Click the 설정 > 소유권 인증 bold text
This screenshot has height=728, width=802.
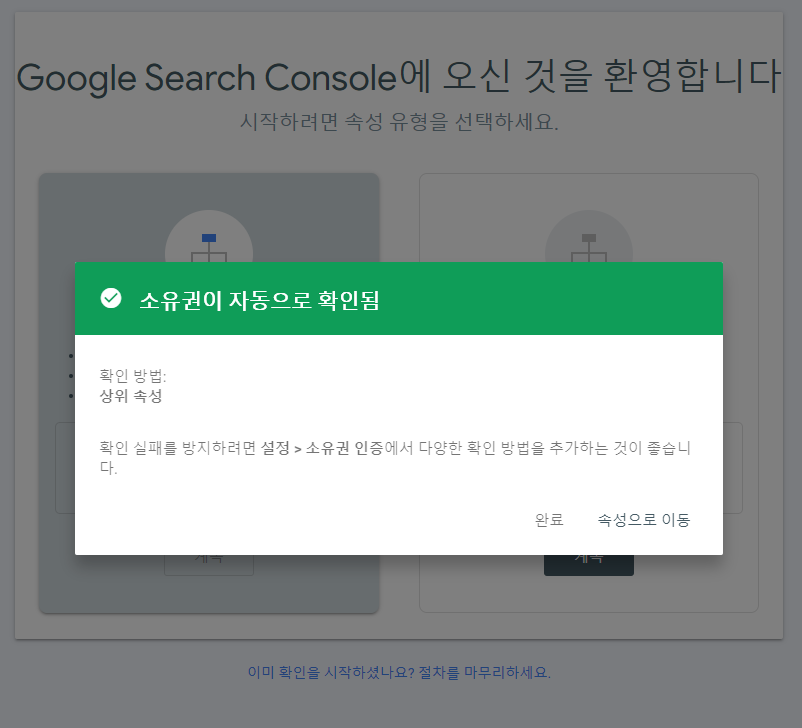(x=322, y=448)
